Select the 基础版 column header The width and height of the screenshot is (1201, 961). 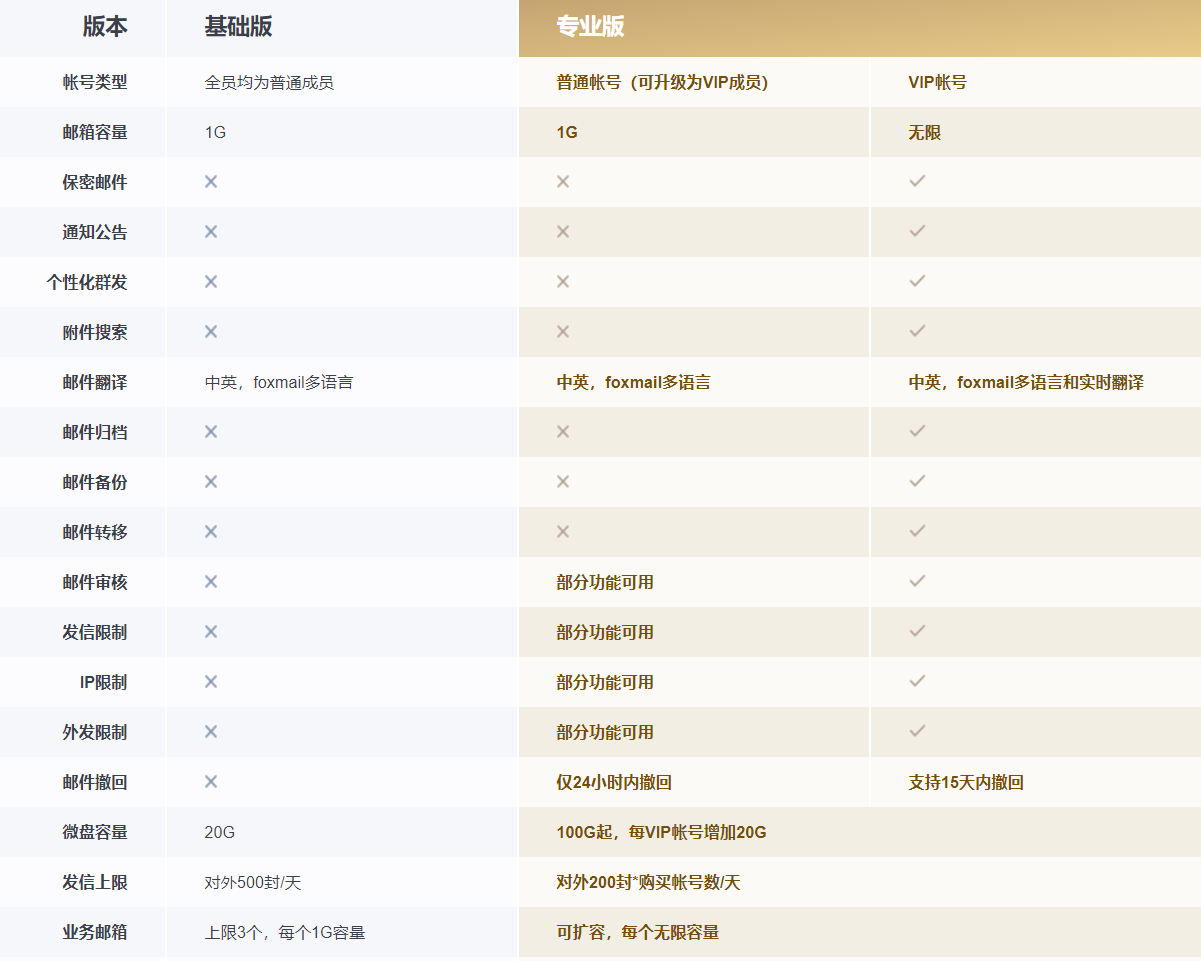(238, 27)
